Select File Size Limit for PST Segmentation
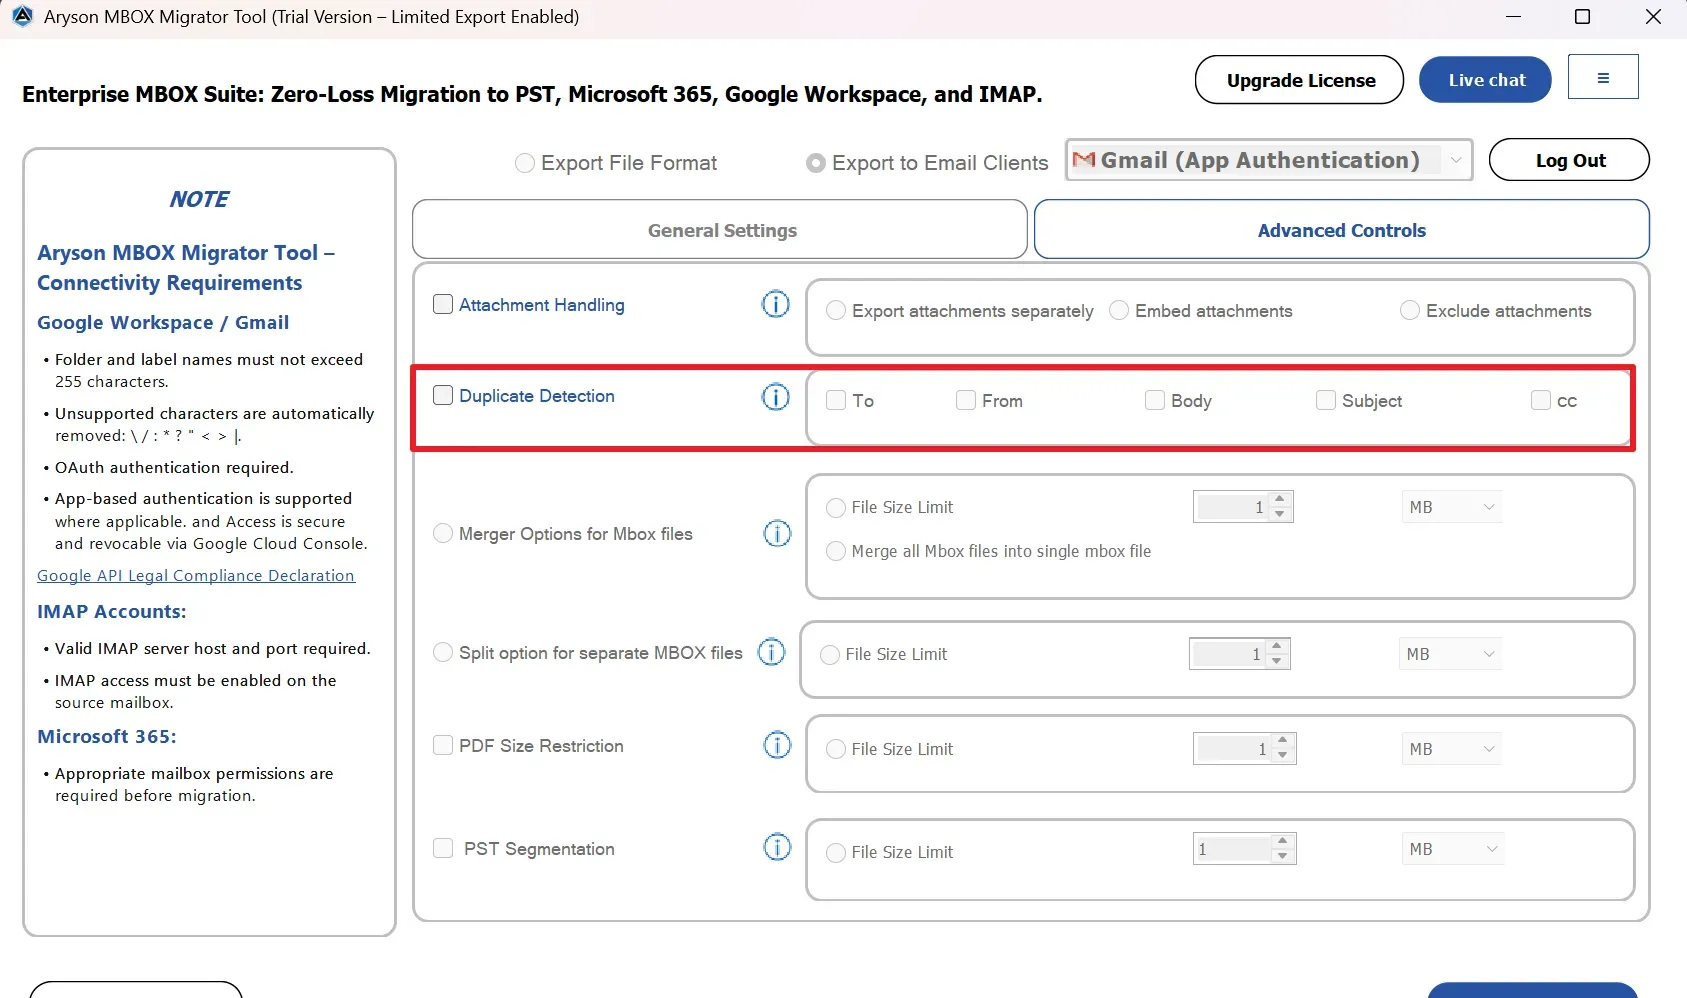 click(836, 853)
